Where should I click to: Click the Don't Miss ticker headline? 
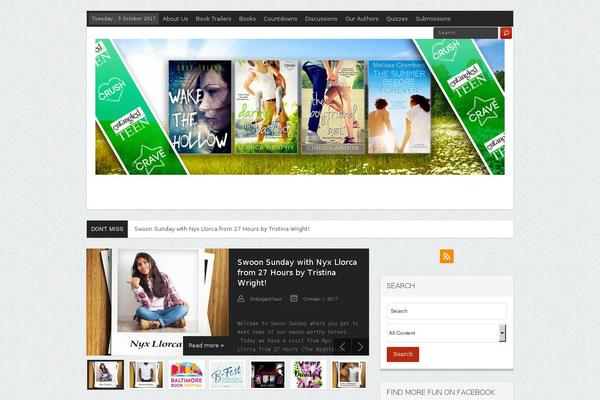point(222,229)
